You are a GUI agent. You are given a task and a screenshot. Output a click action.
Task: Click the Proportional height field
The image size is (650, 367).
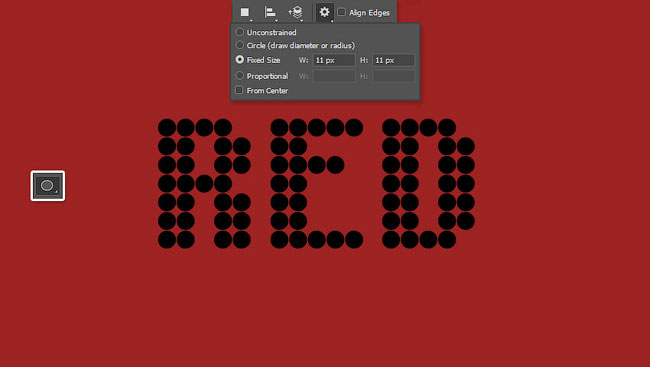393,76
